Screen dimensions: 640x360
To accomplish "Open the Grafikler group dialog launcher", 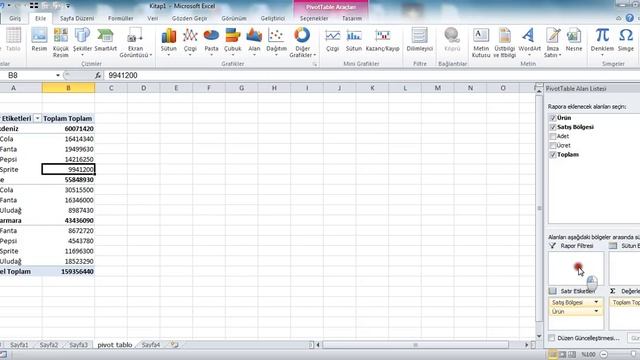I will (315, 64).
